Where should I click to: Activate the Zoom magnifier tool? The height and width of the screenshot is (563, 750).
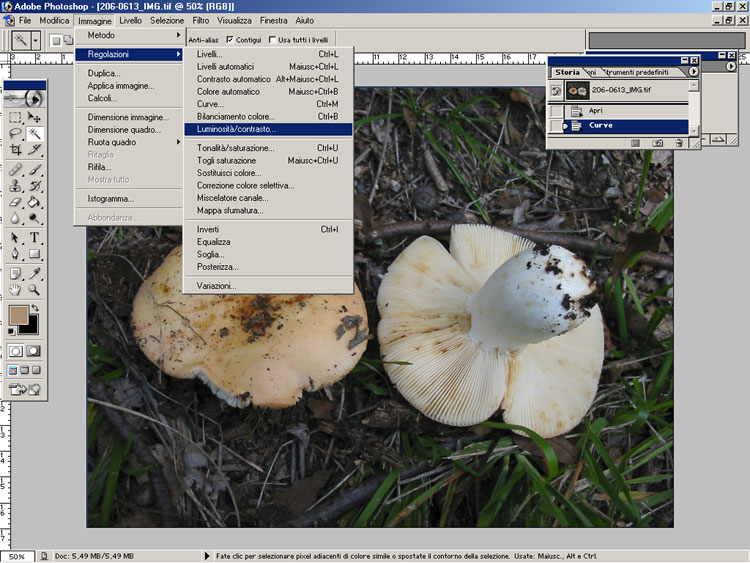click(x=35, y=290)
